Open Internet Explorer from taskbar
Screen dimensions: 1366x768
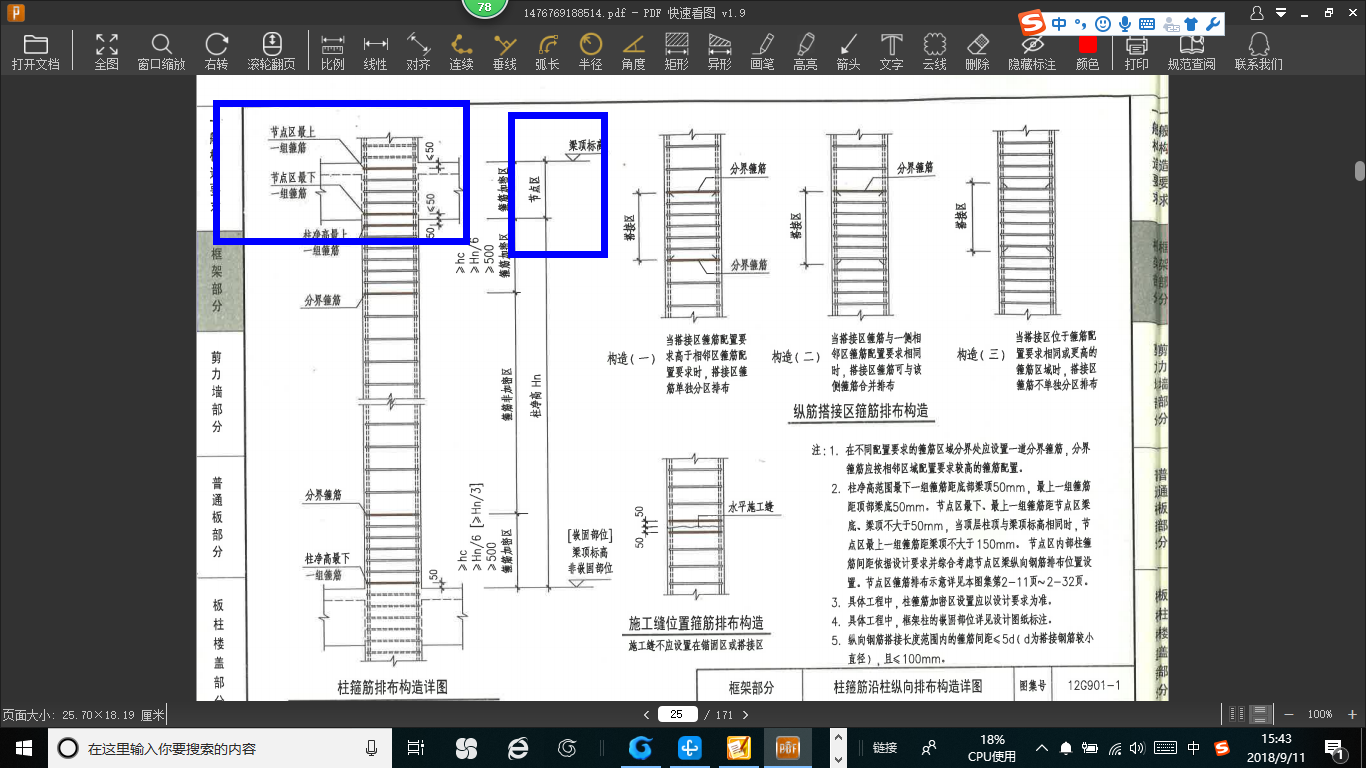(517, 747)
